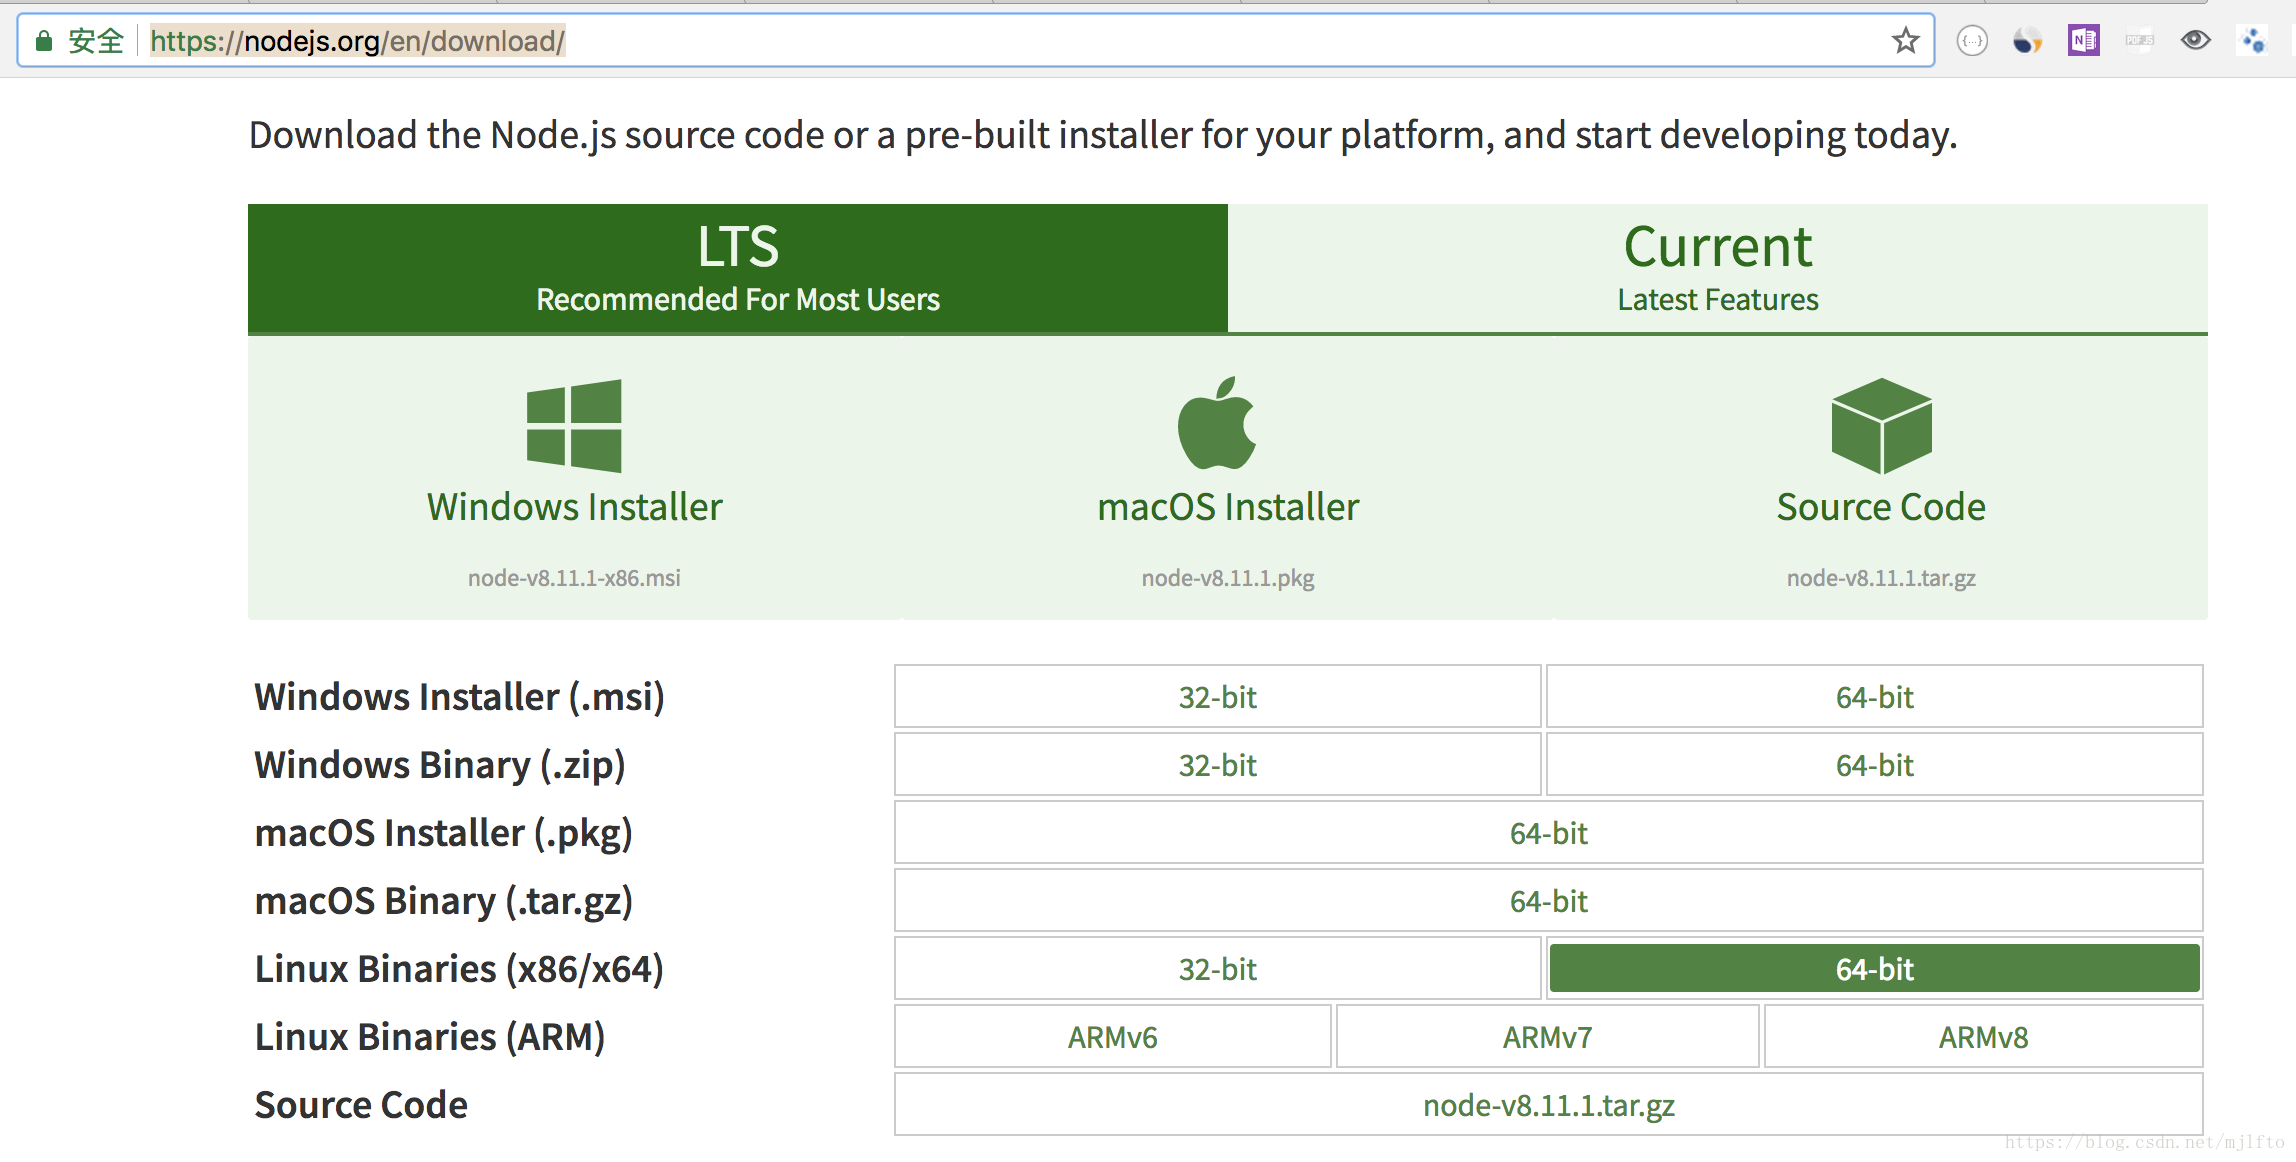Download Windows Installer (.msi) 64-bit
The image size is (2296, 1162).
click(x=1874, y=697)
